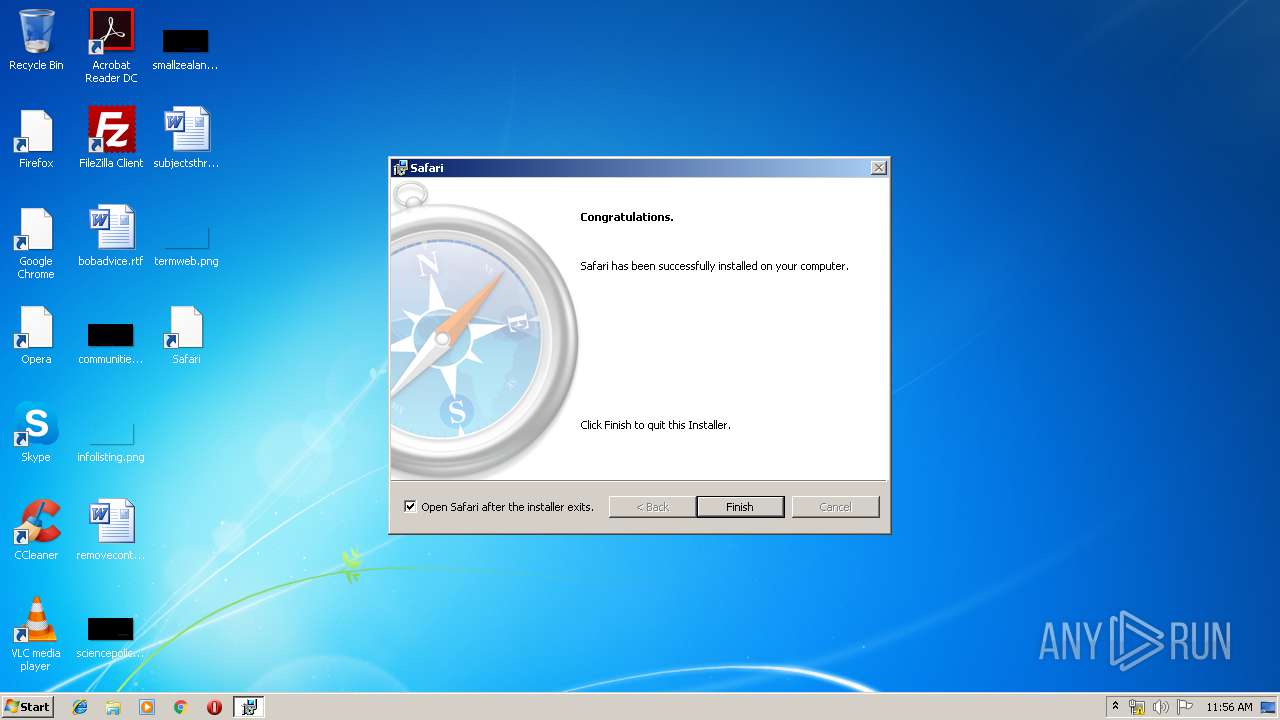This screenshot has width=1280, height=720.
Task: Launch Internet Explorer from the taskbar
Action: [80, 707]
